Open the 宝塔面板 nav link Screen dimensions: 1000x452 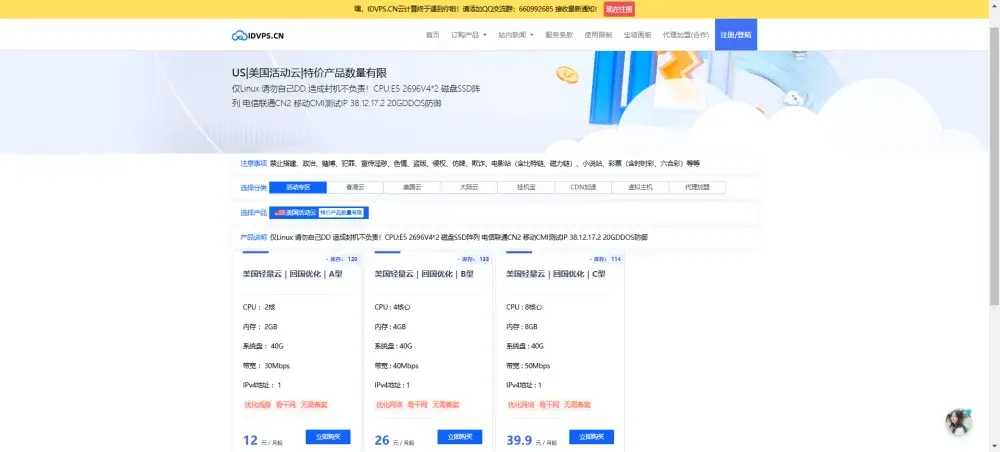click(x=637, y=35)
